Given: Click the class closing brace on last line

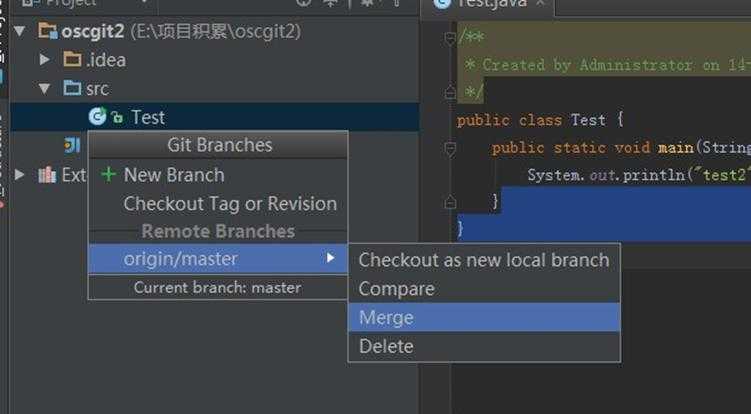Looking at the screenshot, I should pyautogui.click(x=460, y=230).
